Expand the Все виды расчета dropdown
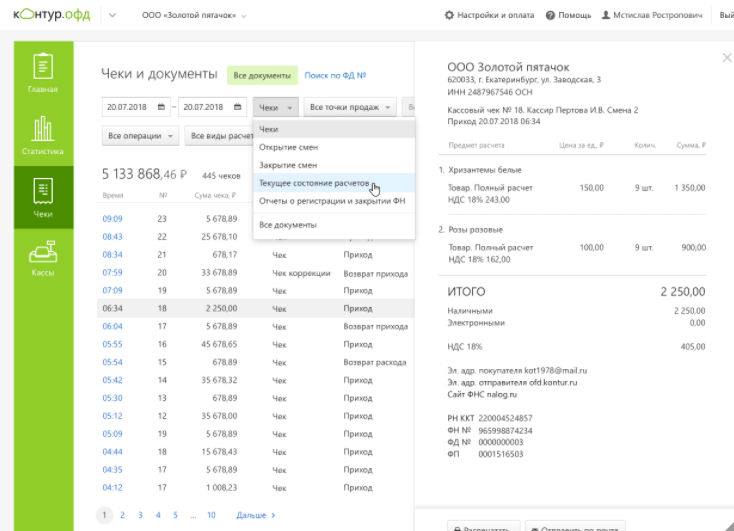This screenshot has width=734, height=531. click(221, 136)
